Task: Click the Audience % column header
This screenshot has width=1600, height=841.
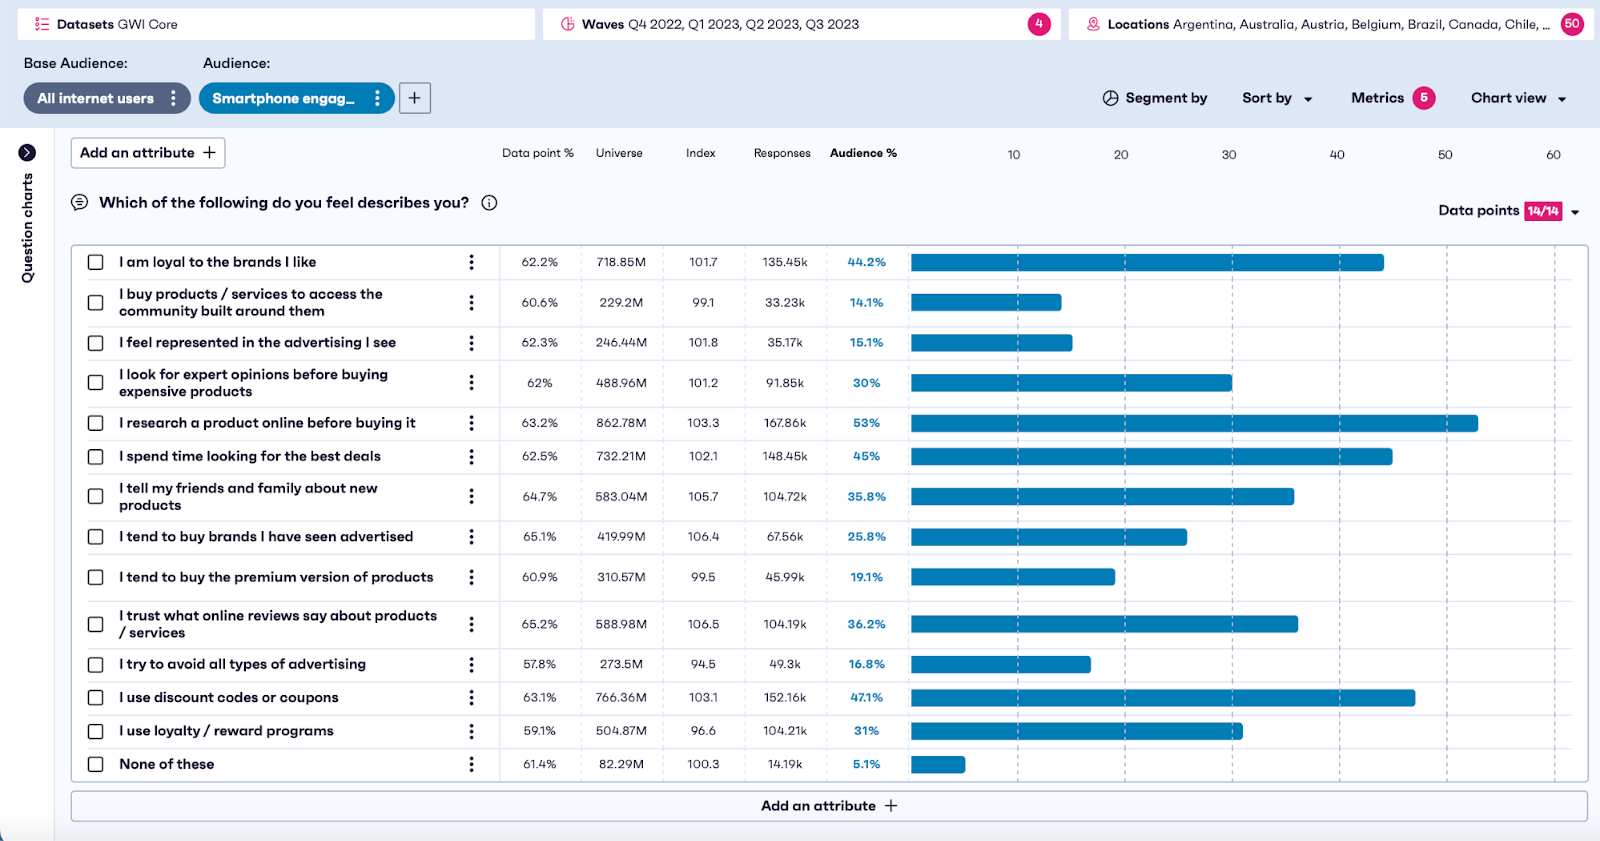Action: pos(863,153)
